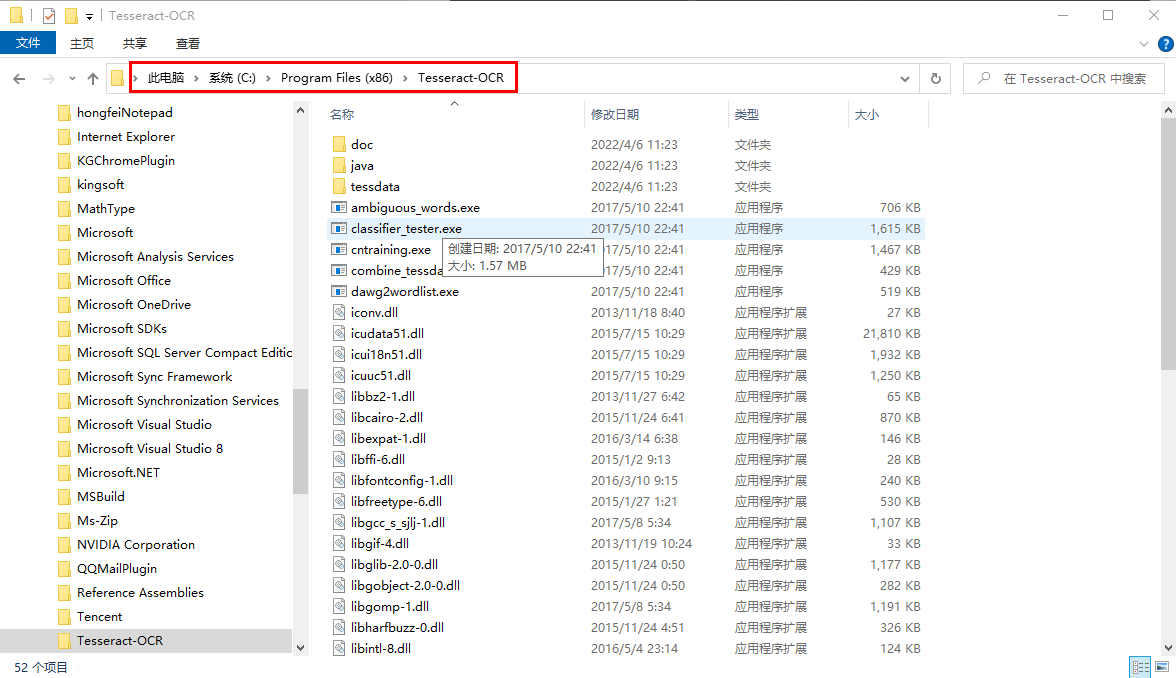Image resolution: width=1176 pixels, height=678 pixels.
Task: Click the Forward navigation arrow
Action: pyautogui.click(x=49, y=79)
